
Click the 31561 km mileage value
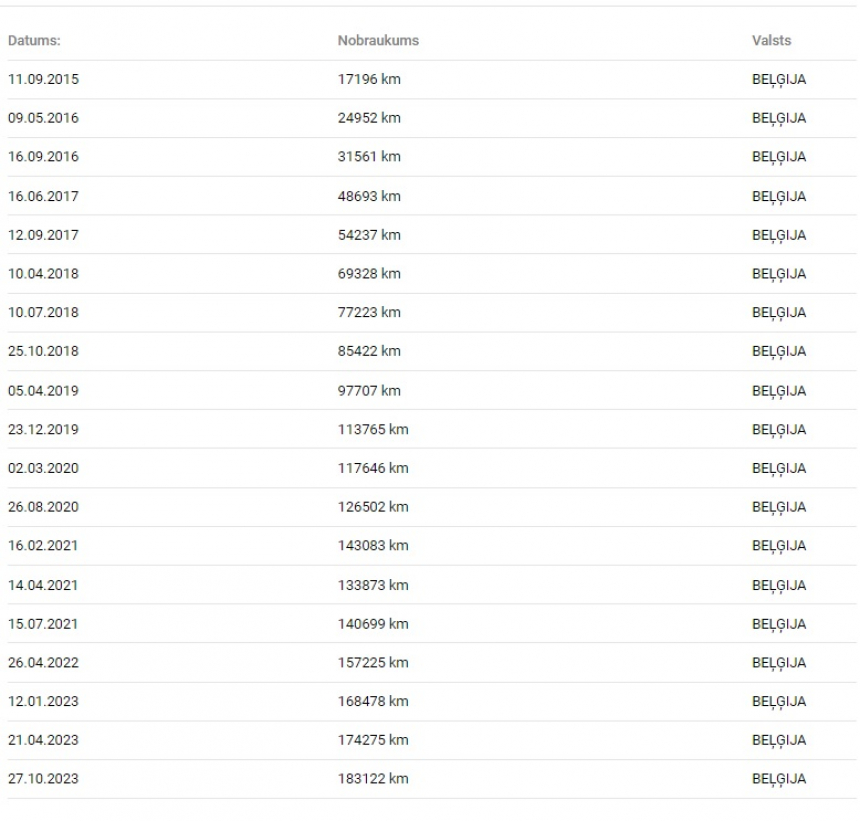(369, 157)
